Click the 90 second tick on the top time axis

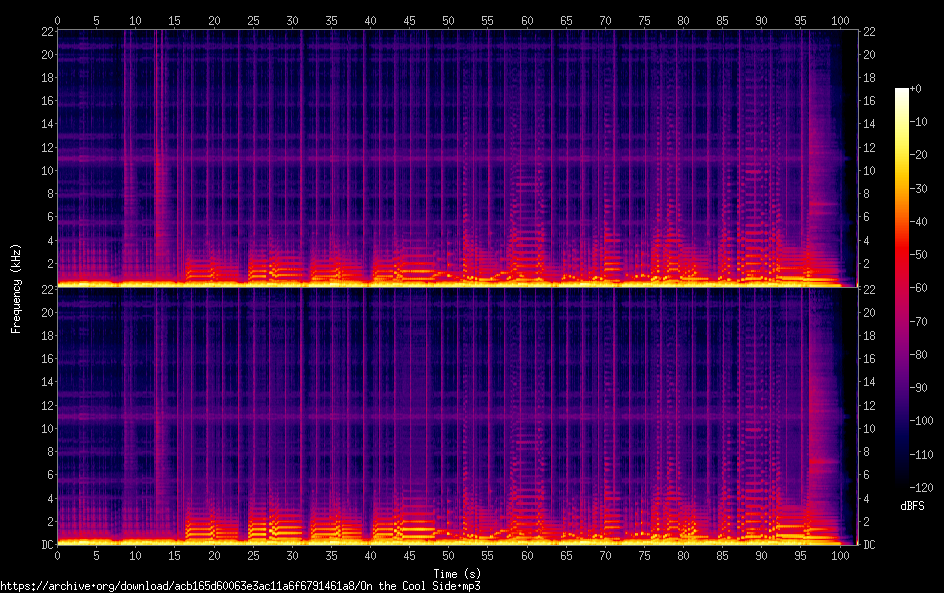tap(762, 20)
